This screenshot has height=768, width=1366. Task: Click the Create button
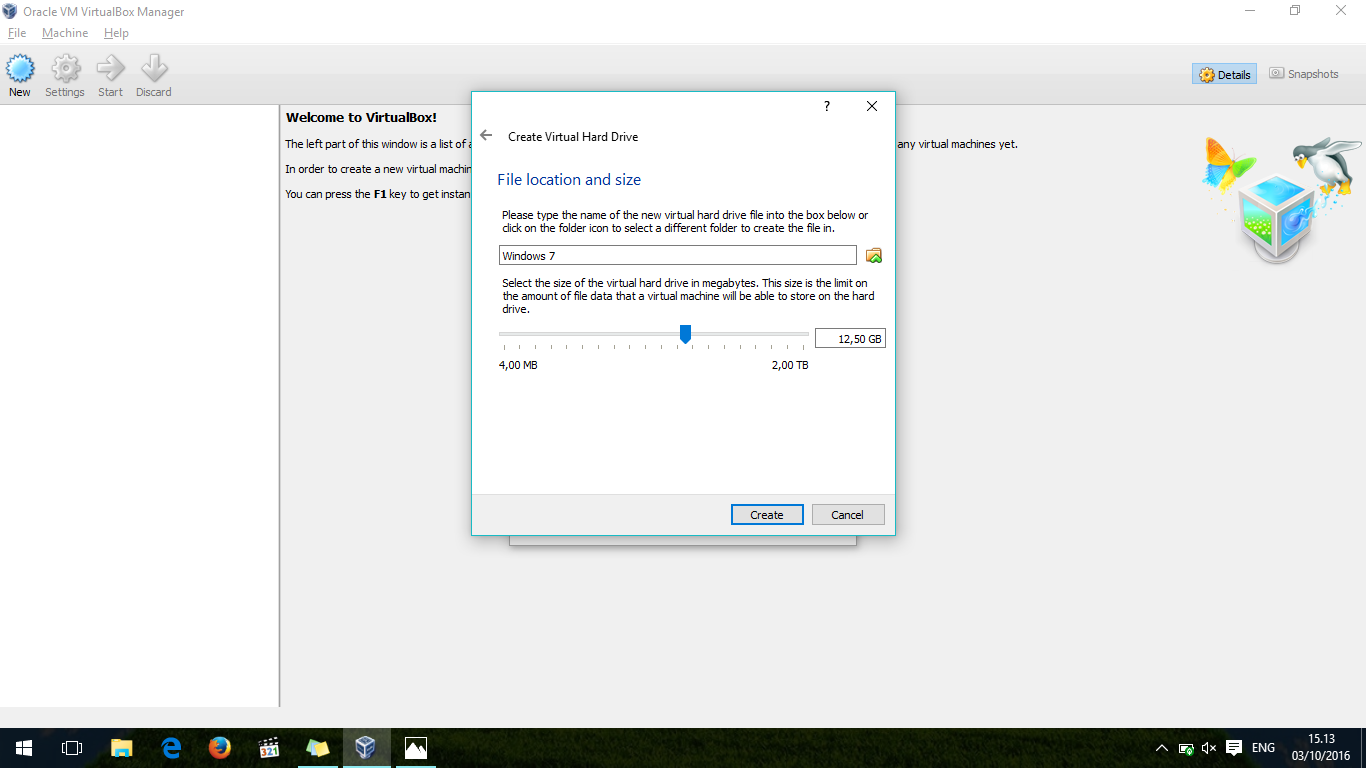[767, 515]
